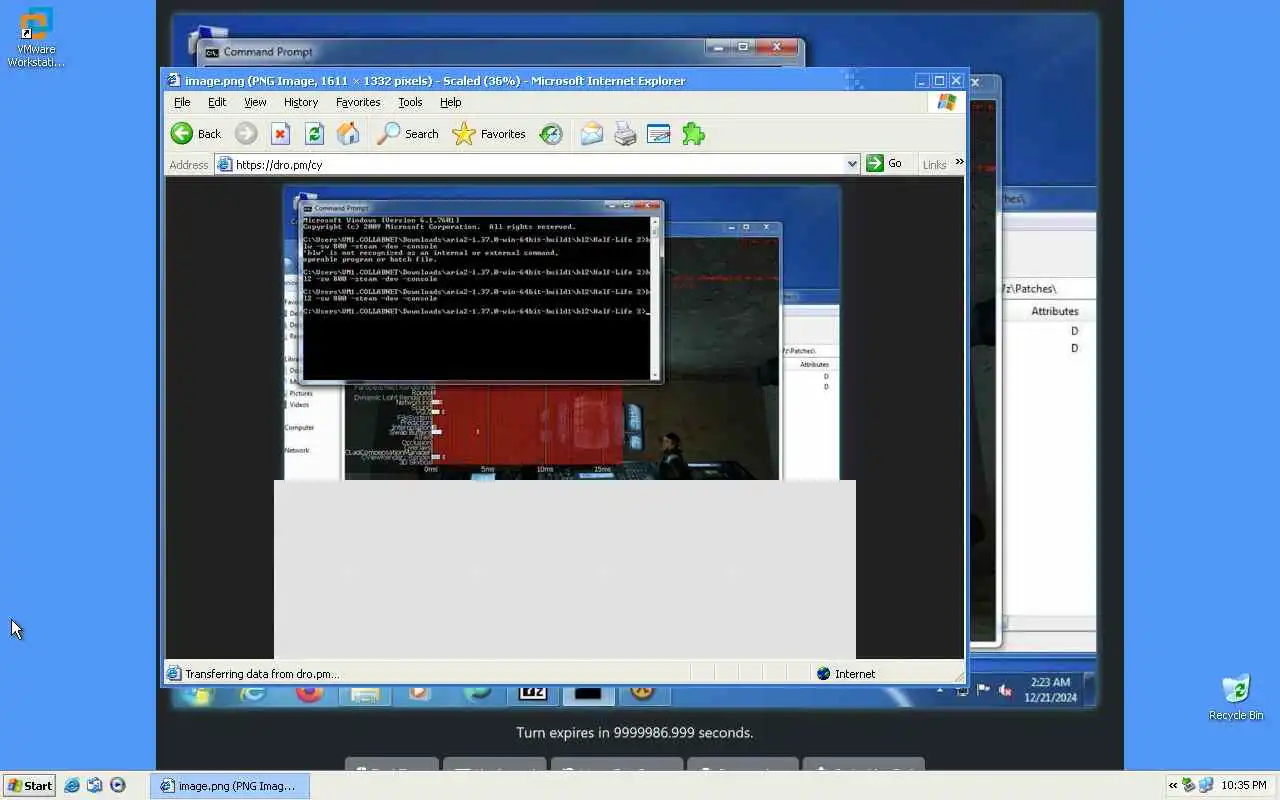
Task: Click the IE icon in the window title bar
Action: click(174, 81)
